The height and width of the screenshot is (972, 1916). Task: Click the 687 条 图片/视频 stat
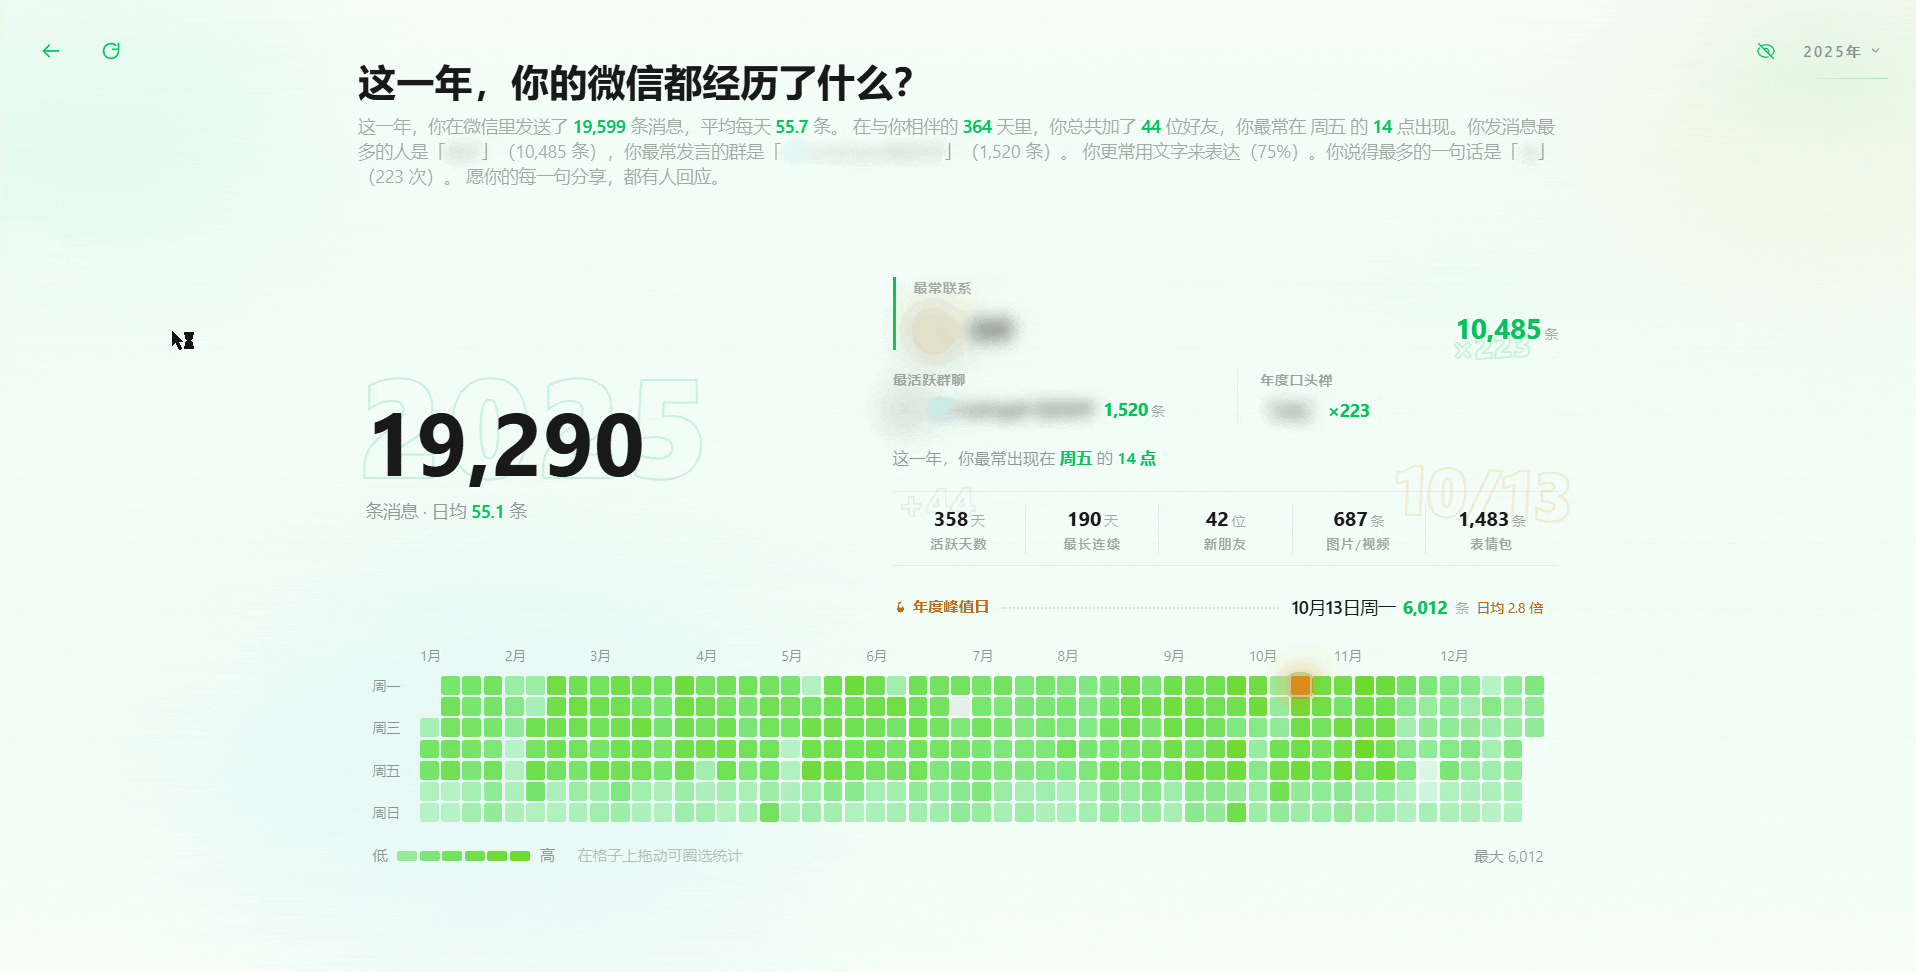(x=1358, y=530)
